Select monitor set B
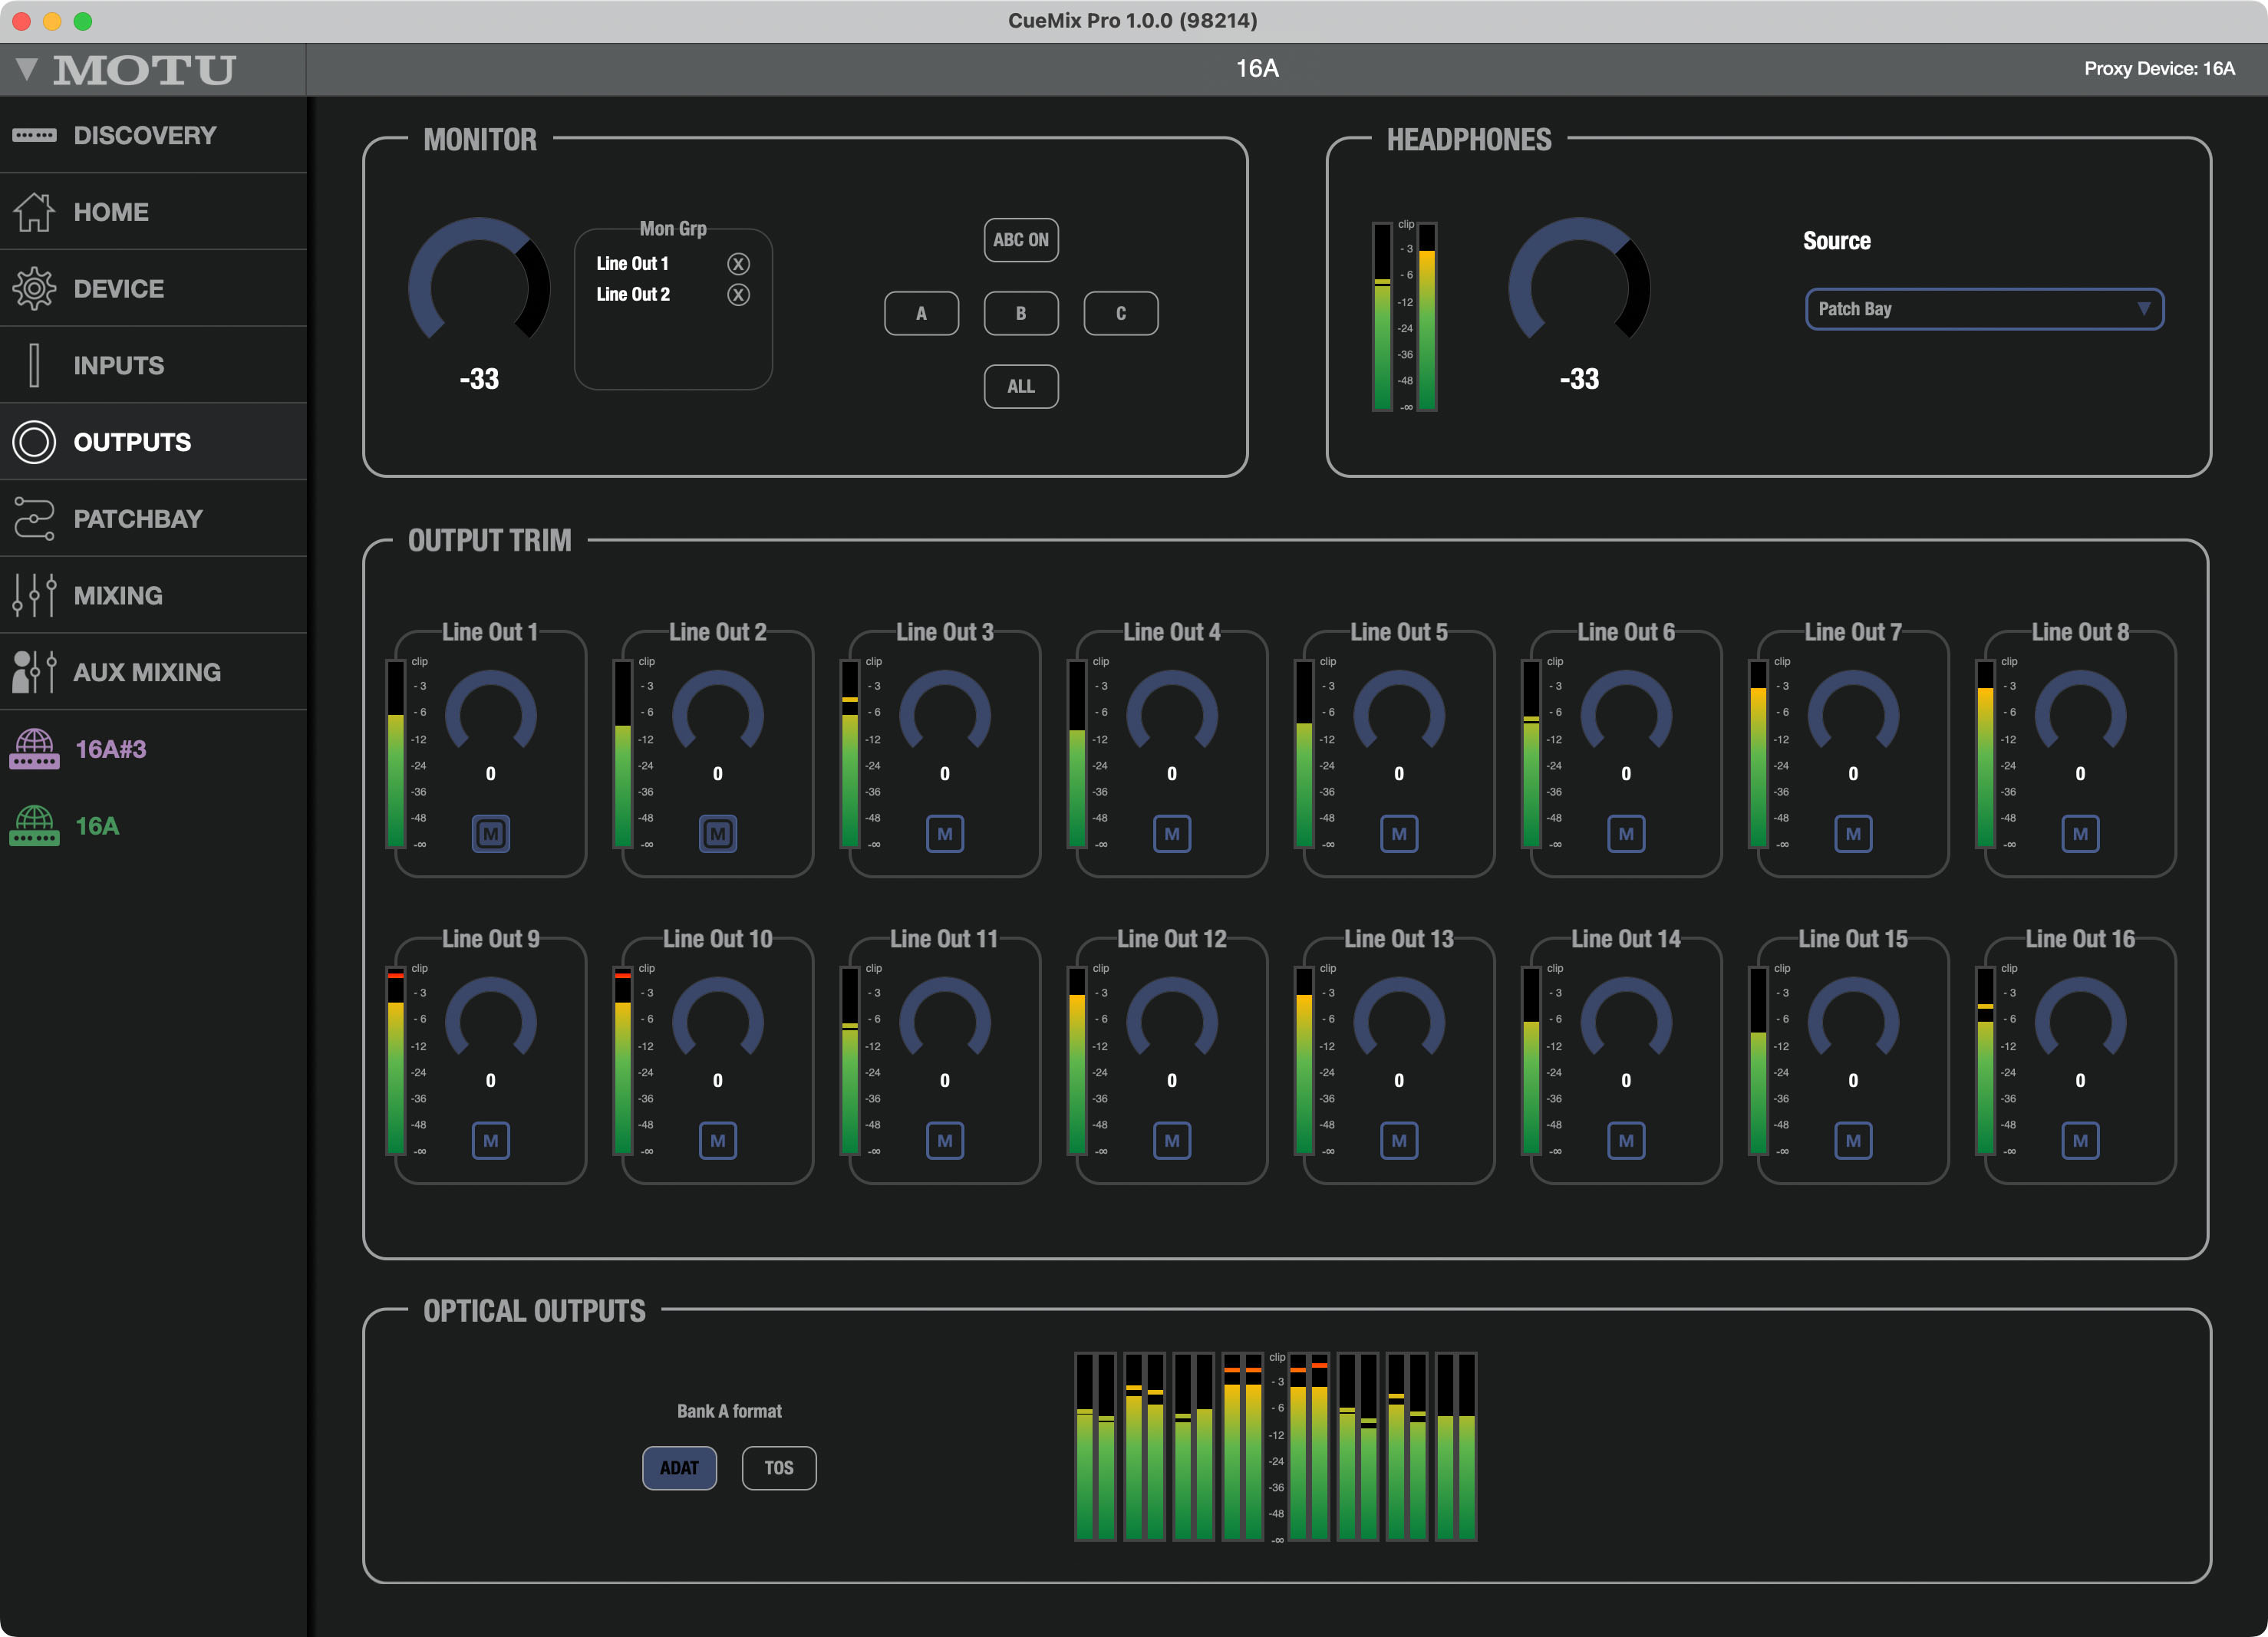 click(1021, 313)
